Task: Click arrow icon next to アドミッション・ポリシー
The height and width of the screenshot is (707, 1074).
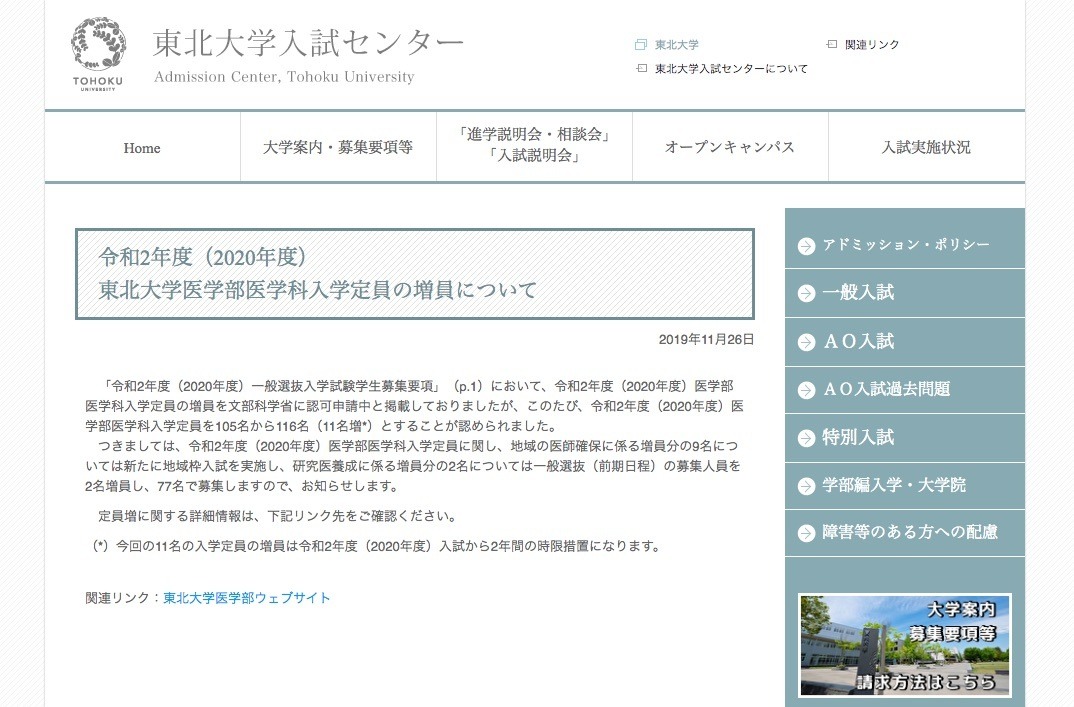Action: (x=807, y=245)
